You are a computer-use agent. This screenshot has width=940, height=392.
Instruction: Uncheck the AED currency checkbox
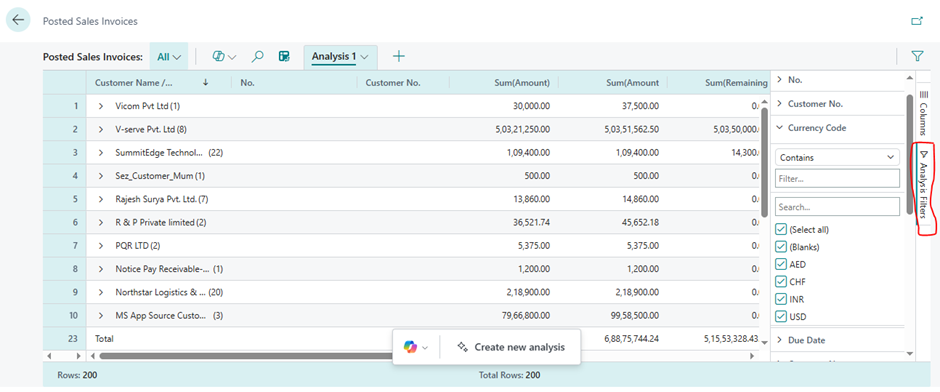(781, 264)
